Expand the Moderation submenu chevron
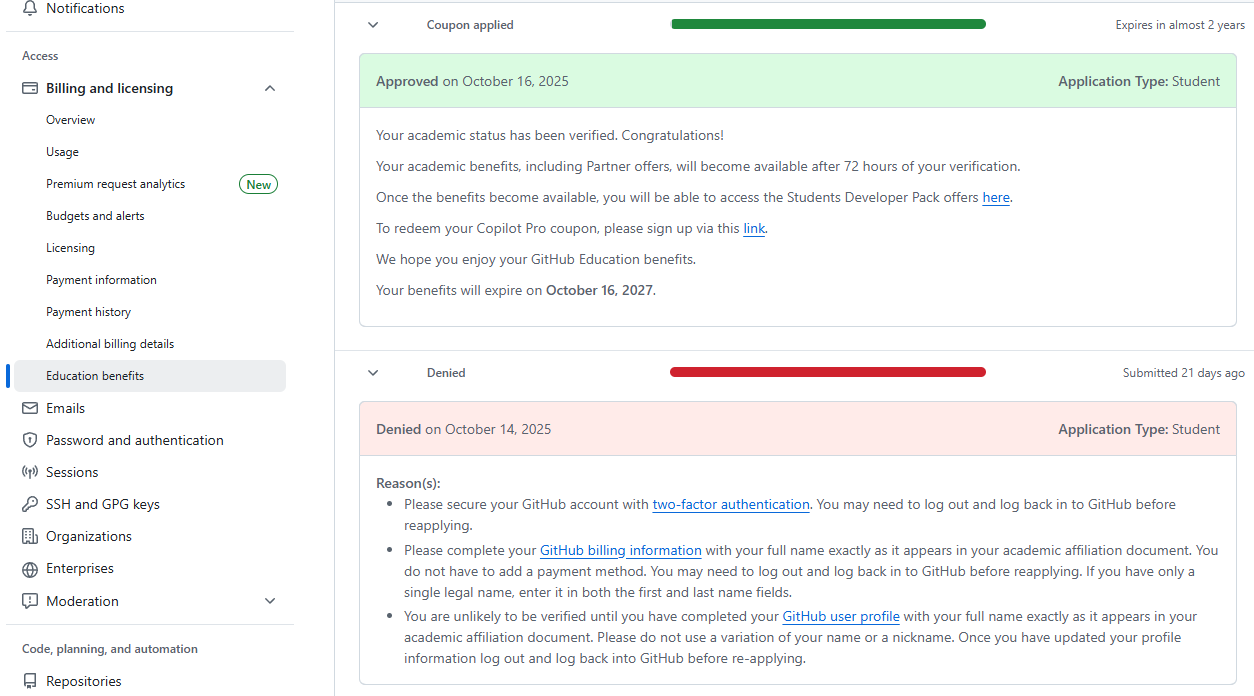Image resolution: width=1254 pixels, height=696 pixels. pos(270,601)
